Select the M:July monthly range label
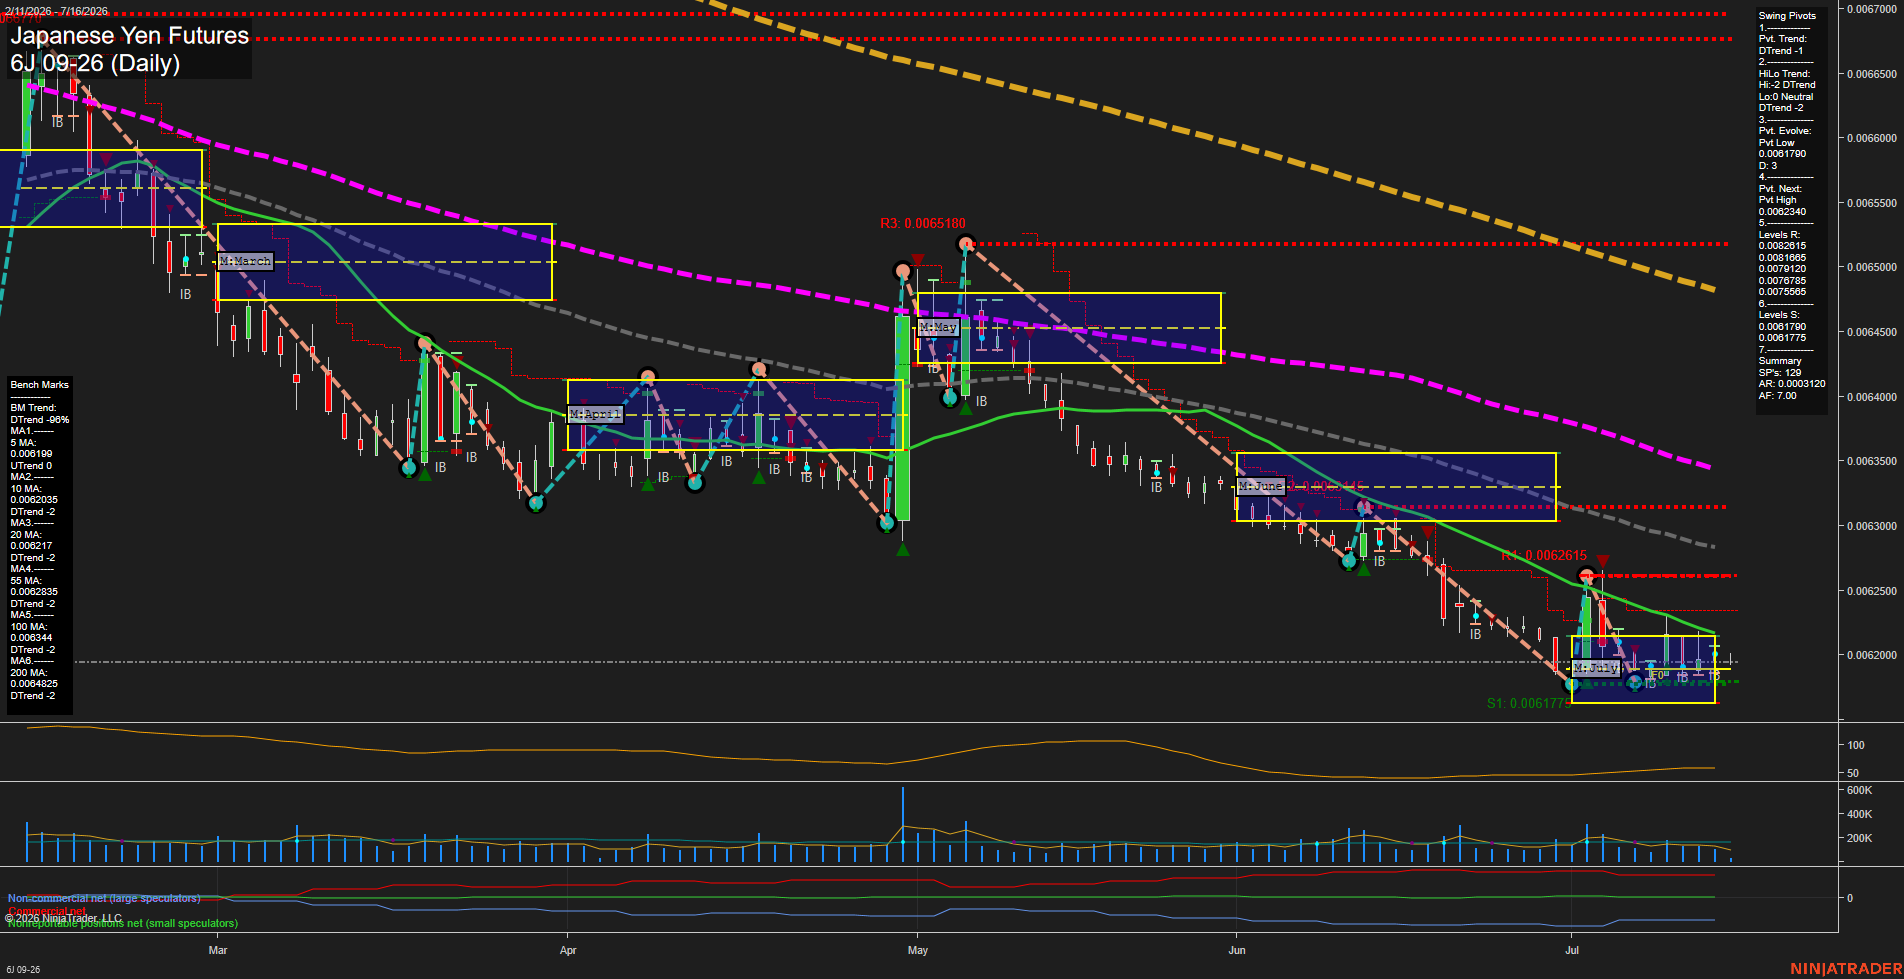The width and height of the screenshot is (1904, 979). 1595,667
